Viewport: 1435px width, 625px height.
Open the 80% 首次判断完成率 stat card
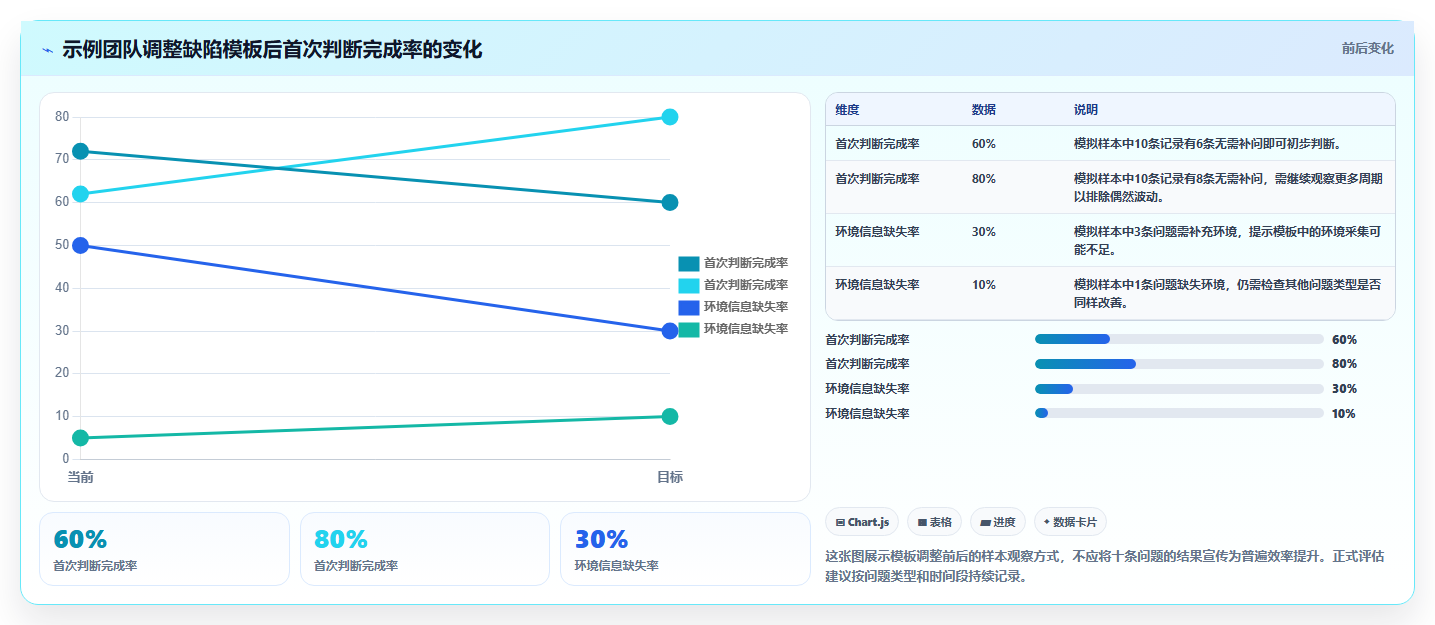point(425,549)
